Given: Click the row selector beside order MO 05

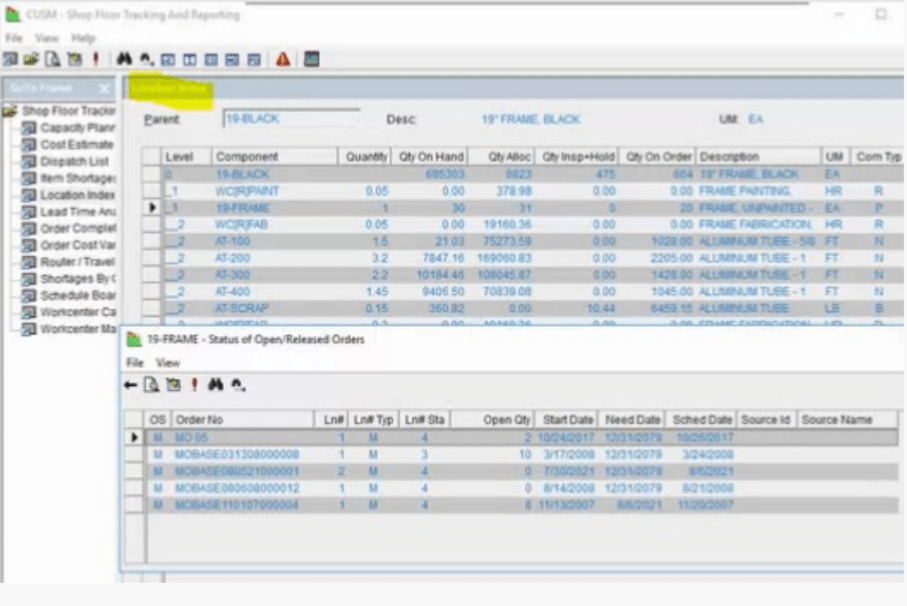Looking at the screenshot, I should [134, 437].
